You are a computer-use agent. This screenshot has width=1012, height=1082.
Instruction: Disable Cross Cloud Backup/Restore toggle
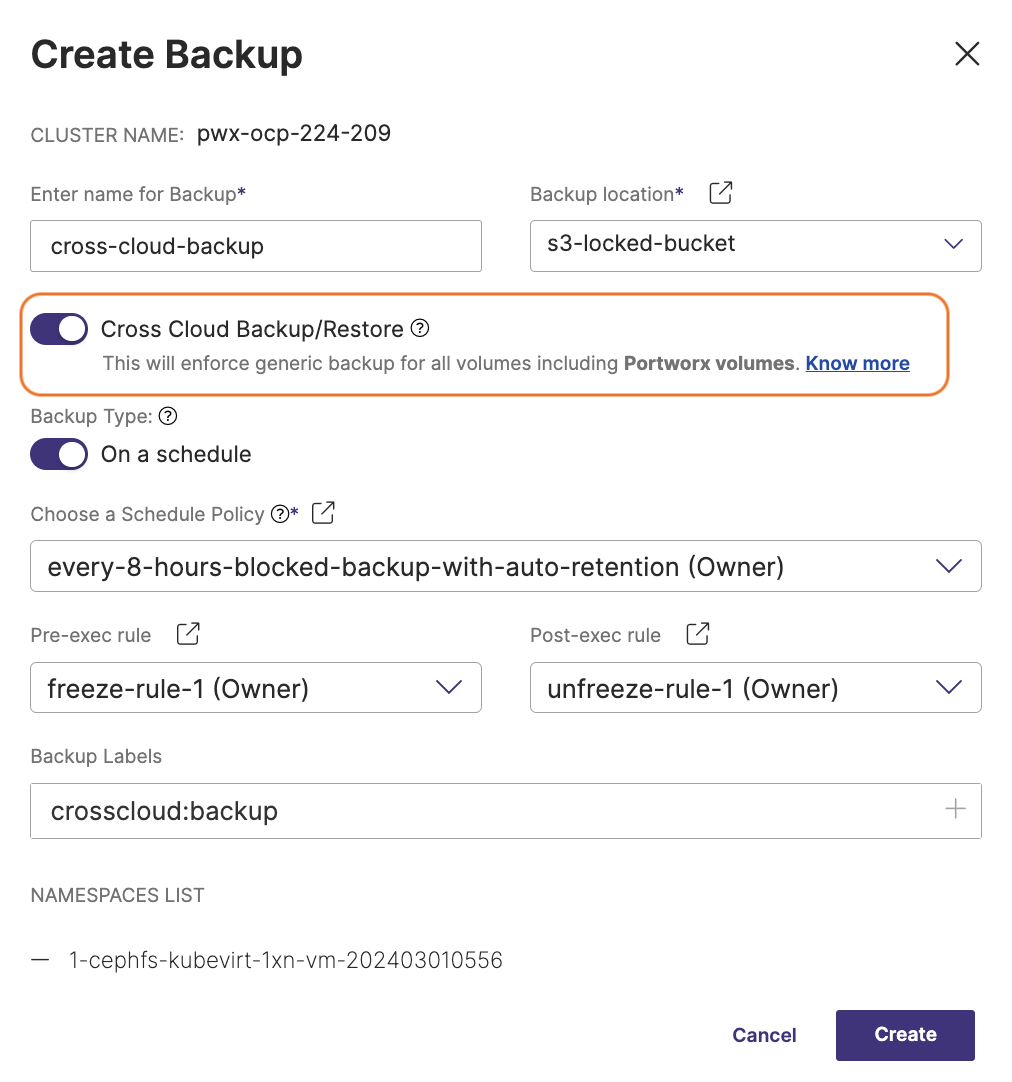click(x=59, y=329)
